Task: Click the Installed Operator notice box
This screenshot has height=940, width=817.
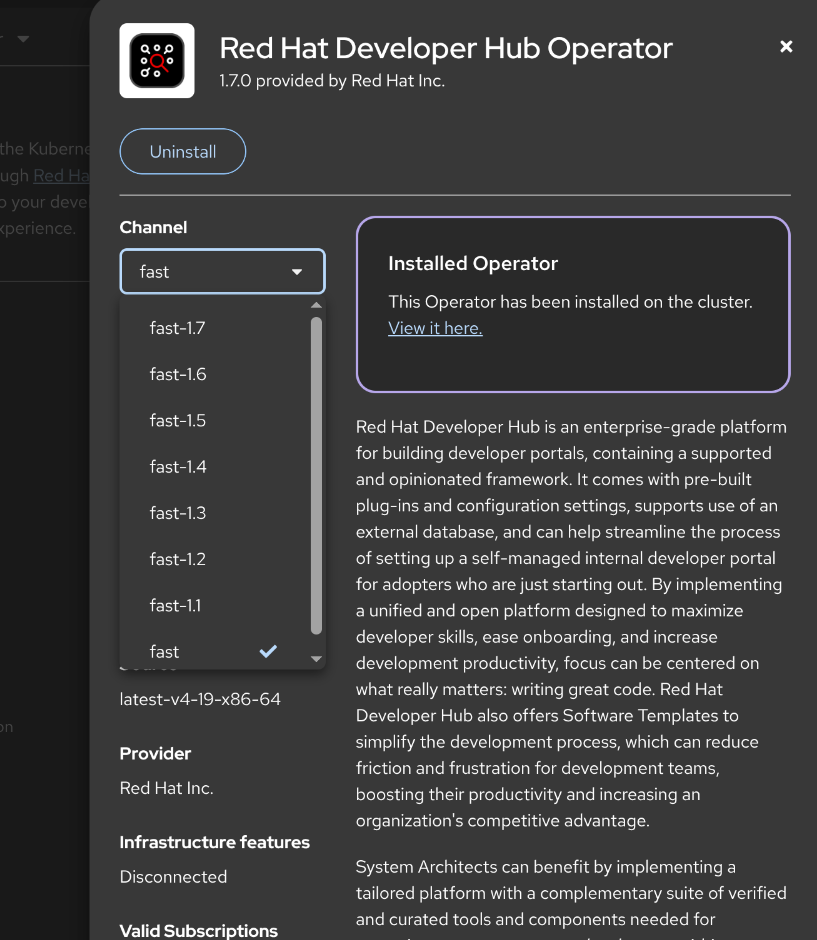Action: pos(573,304)
